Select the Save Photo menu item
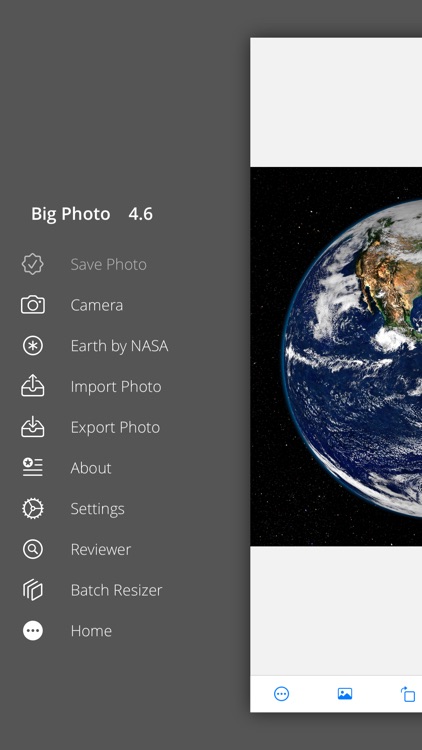422x750 pixels. 108,265
